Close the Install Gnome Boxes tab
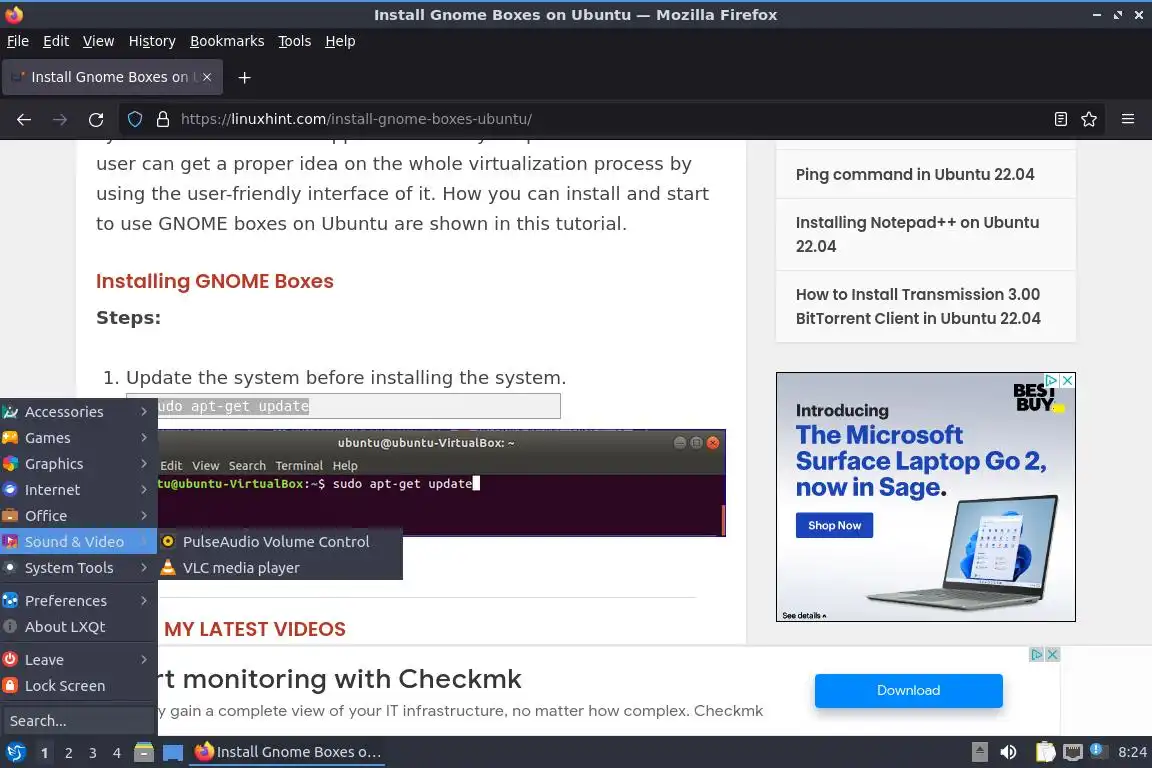Screen dimensions: 1152x768 207,77
